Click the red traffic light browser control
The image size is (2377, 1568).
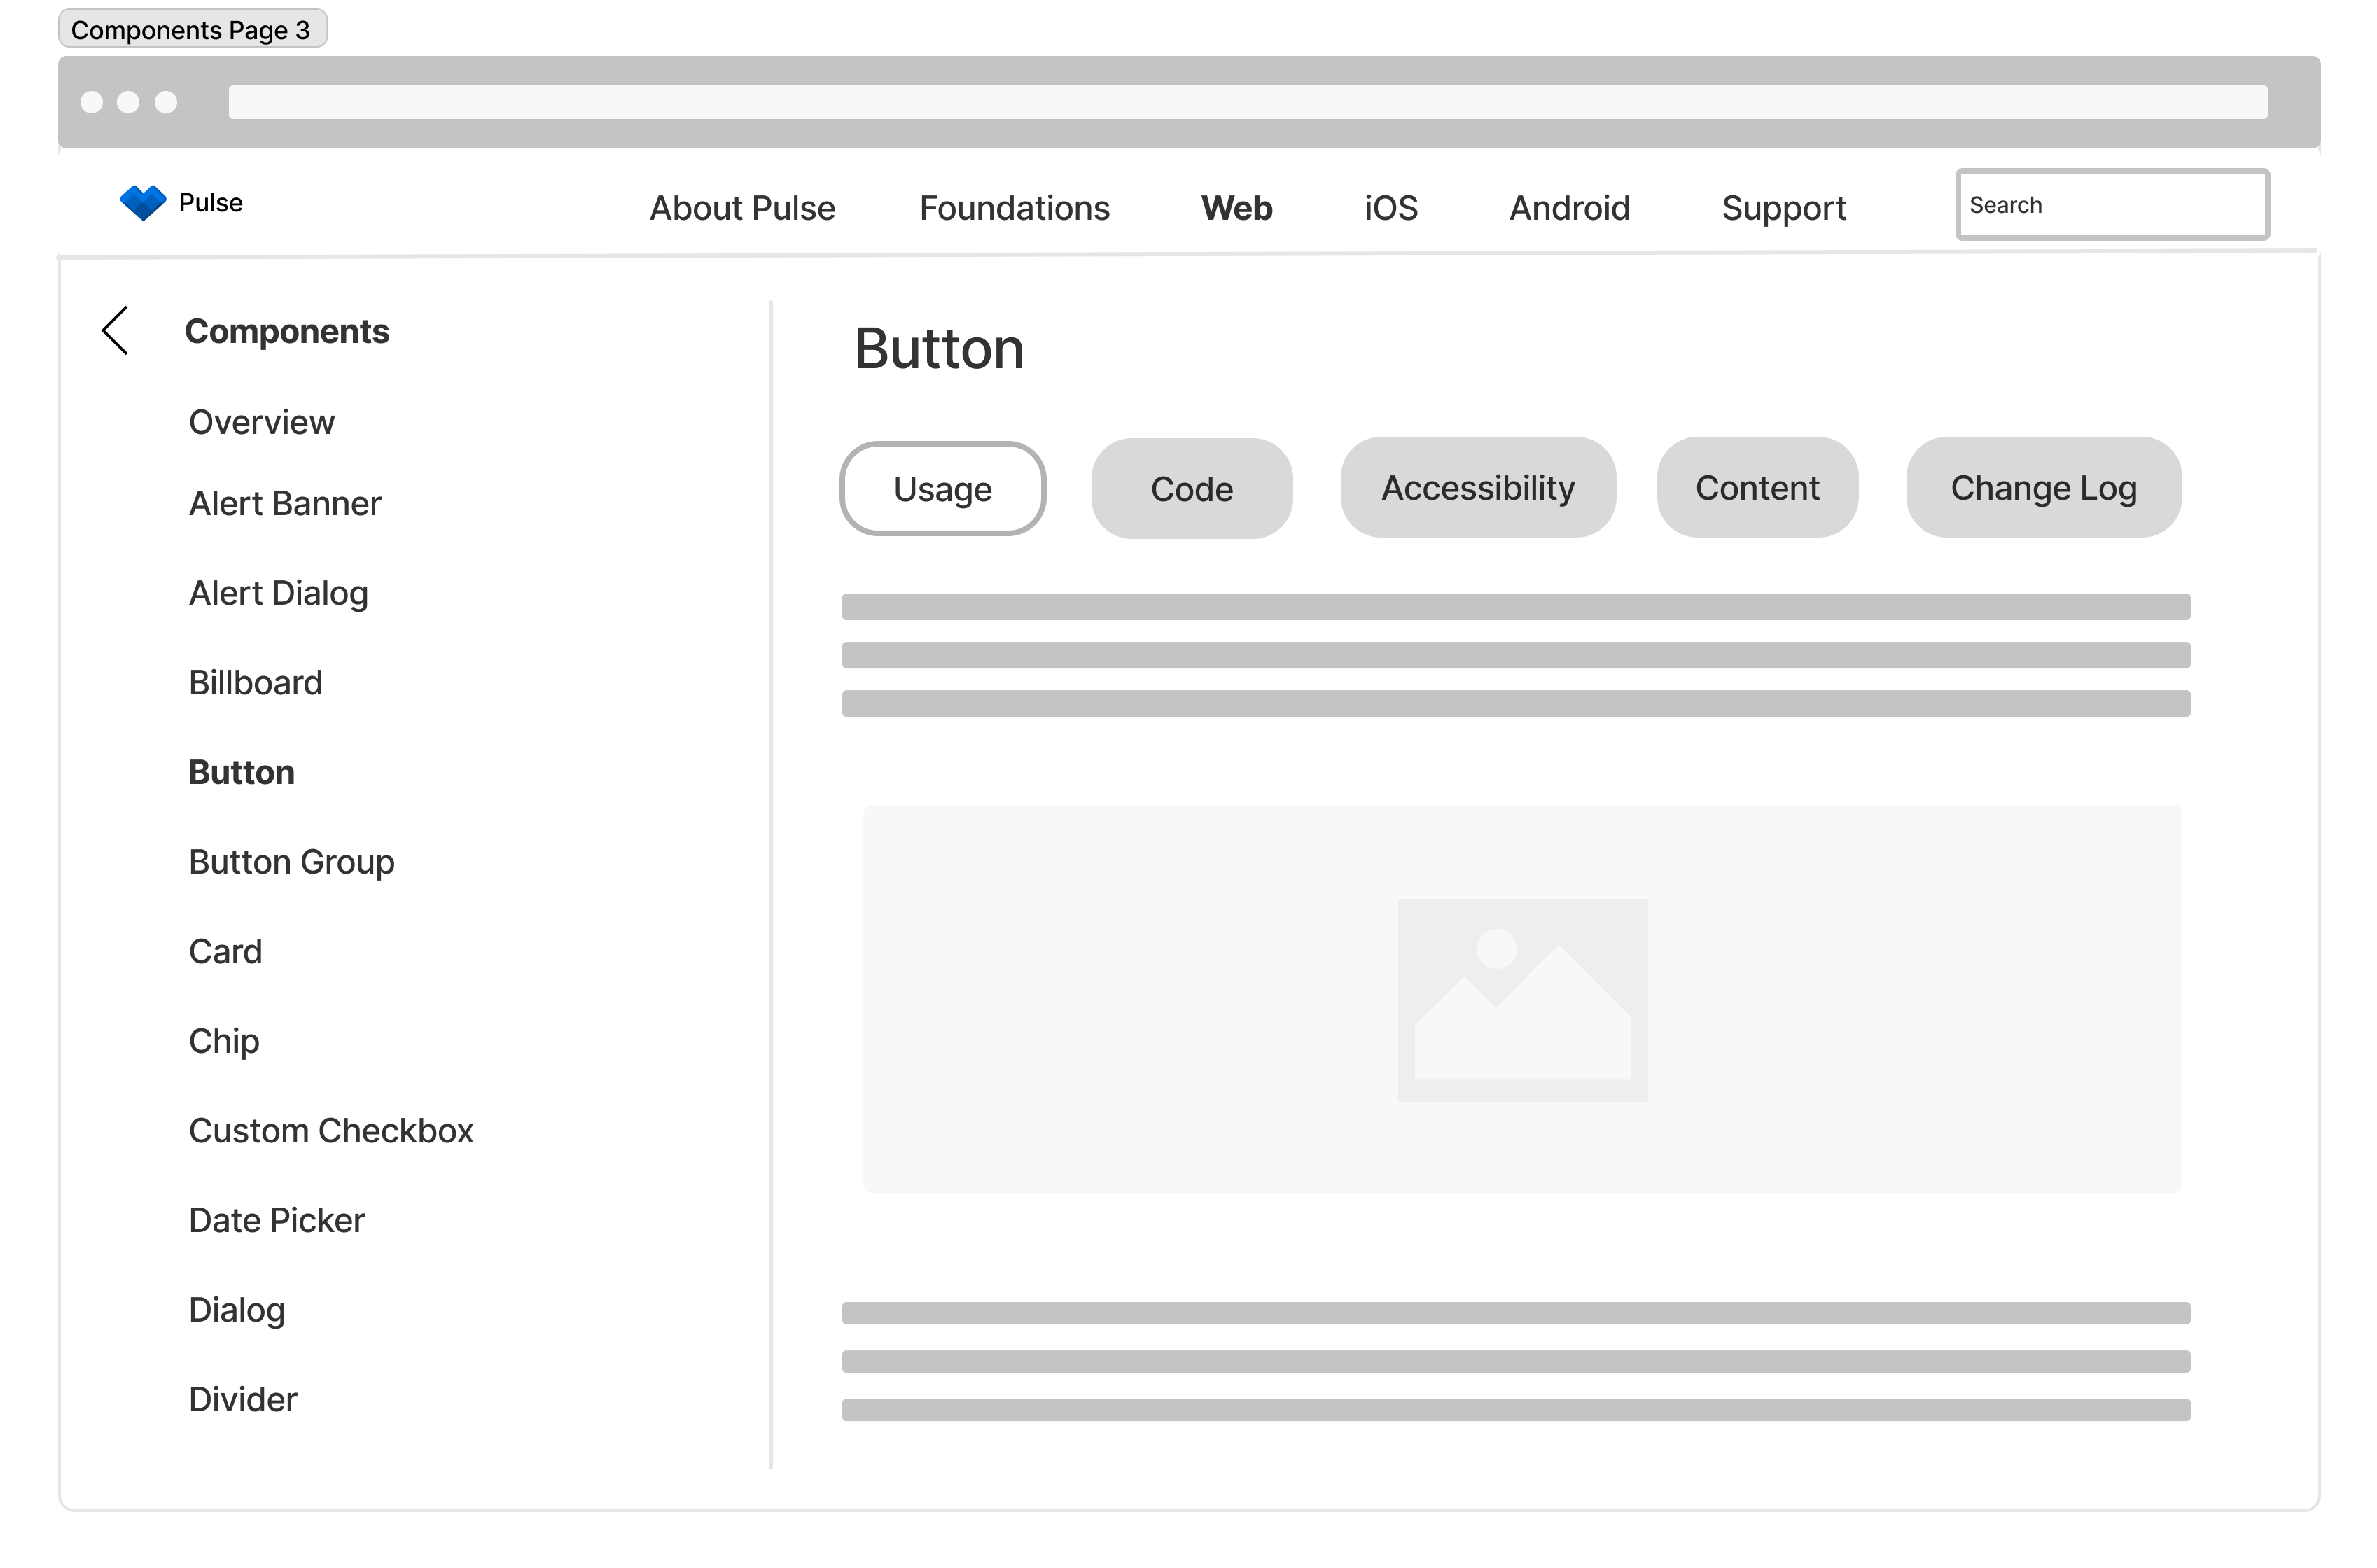point(91,102)
